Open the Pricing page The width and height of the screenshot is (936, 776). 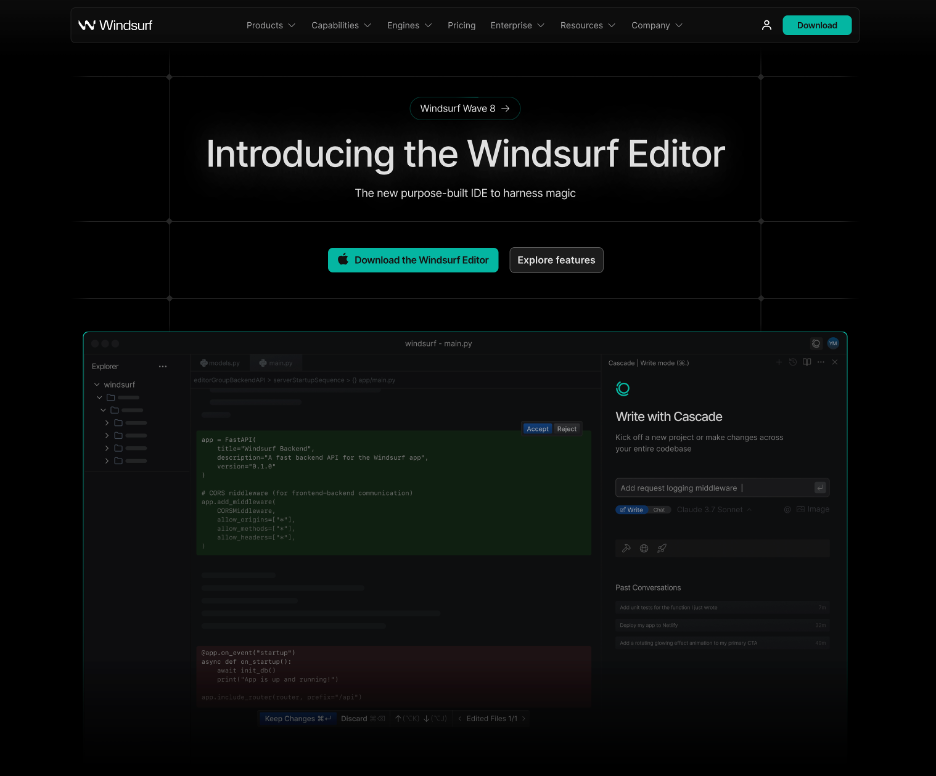[461, 25]
